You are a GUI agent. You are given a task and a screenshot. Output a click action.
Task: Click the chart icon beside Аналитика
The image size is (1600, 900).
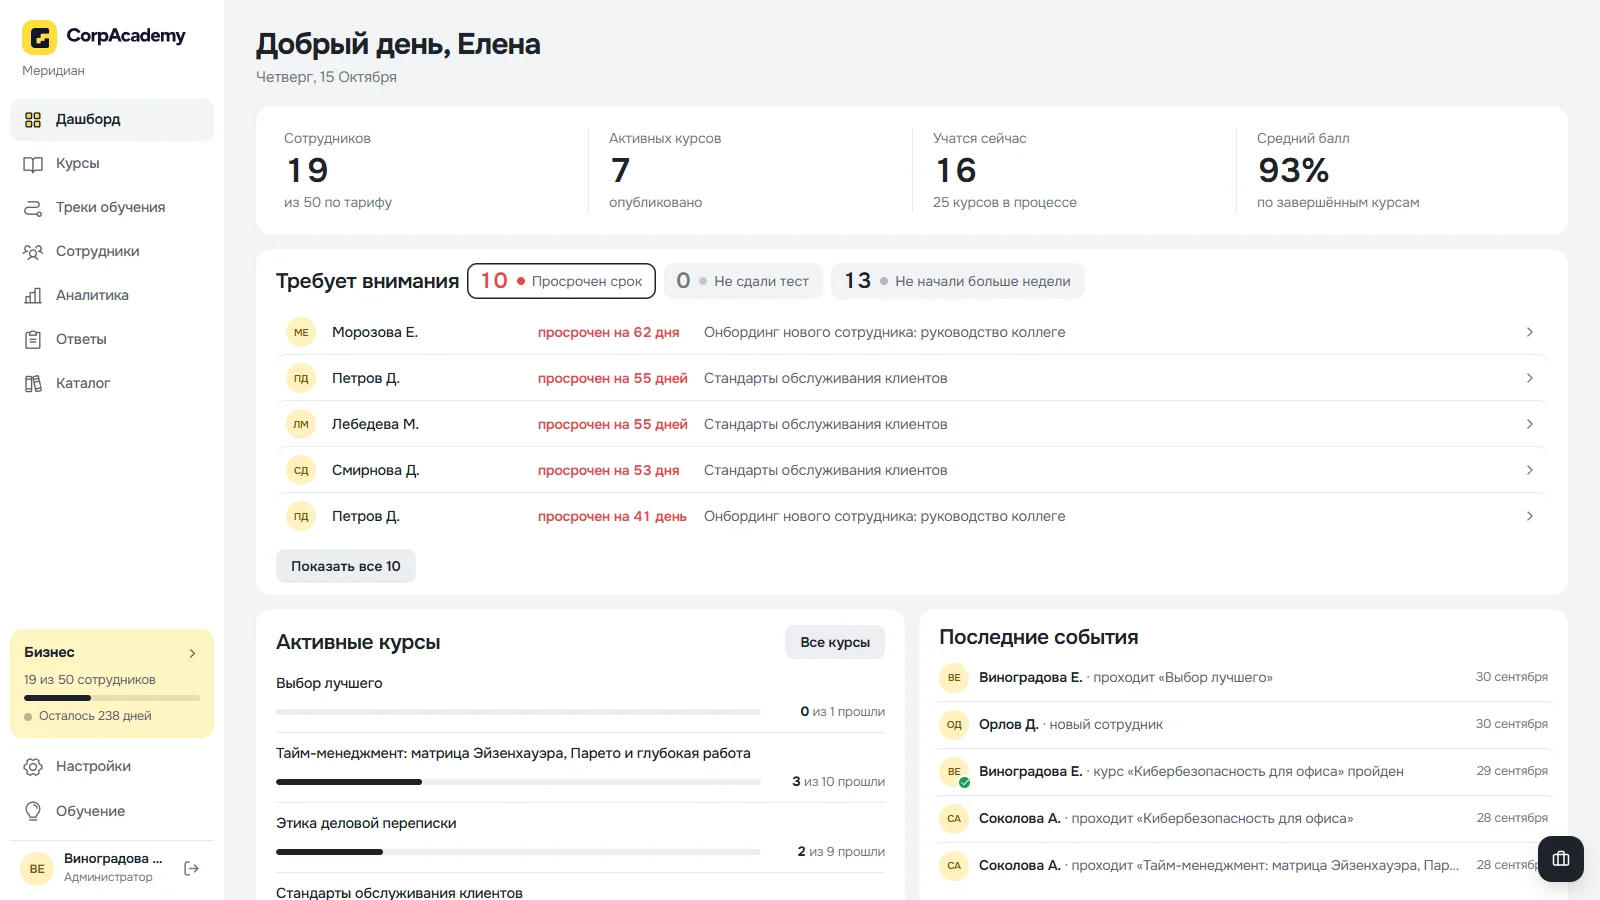(x=33, y=296)
